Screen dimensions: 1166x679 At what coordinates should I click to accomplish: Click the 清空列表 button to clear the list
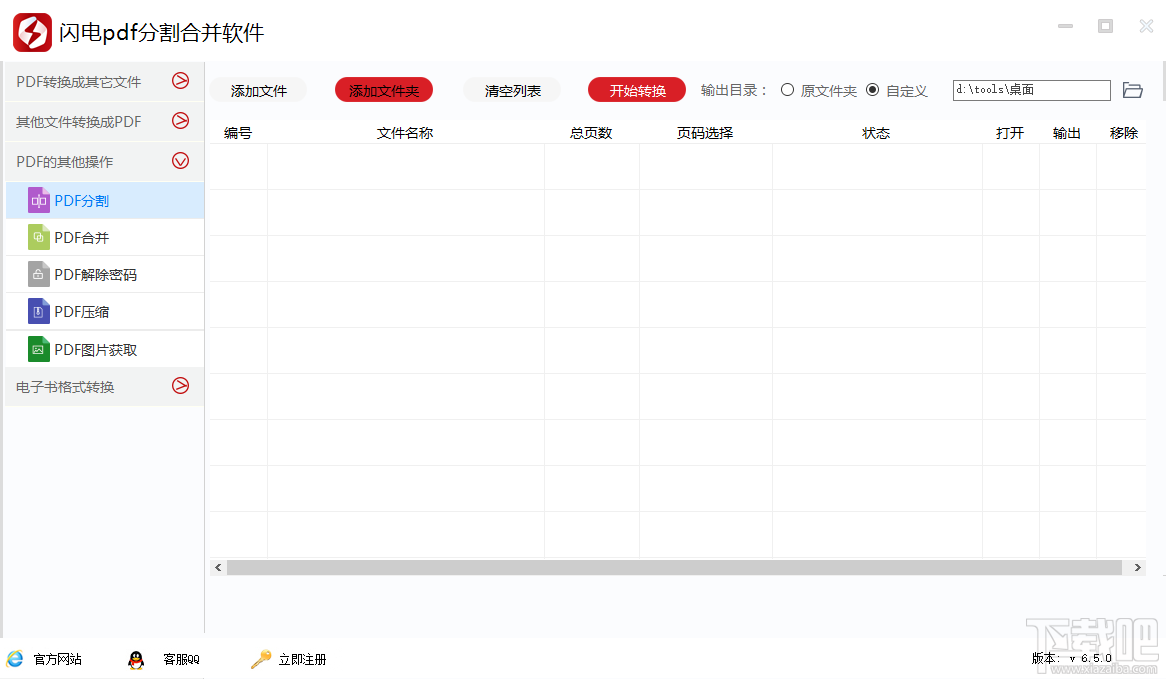[511, 90]
